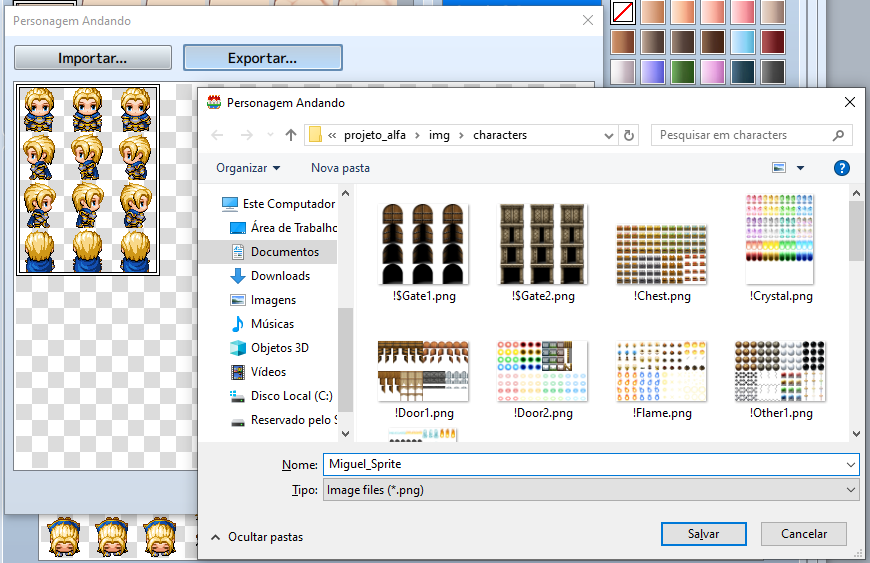Click Cancelar to dismiss the dialog
The height and width of the screenshot is (563, 870).
(x=803, y=534)
